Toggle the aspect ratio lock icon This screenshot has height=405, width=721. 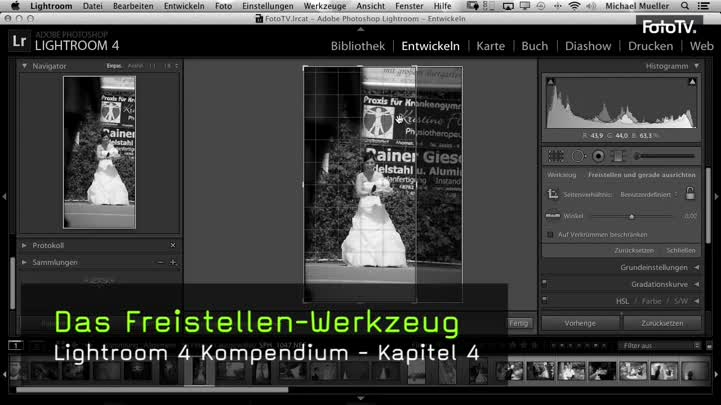[690, 193]
